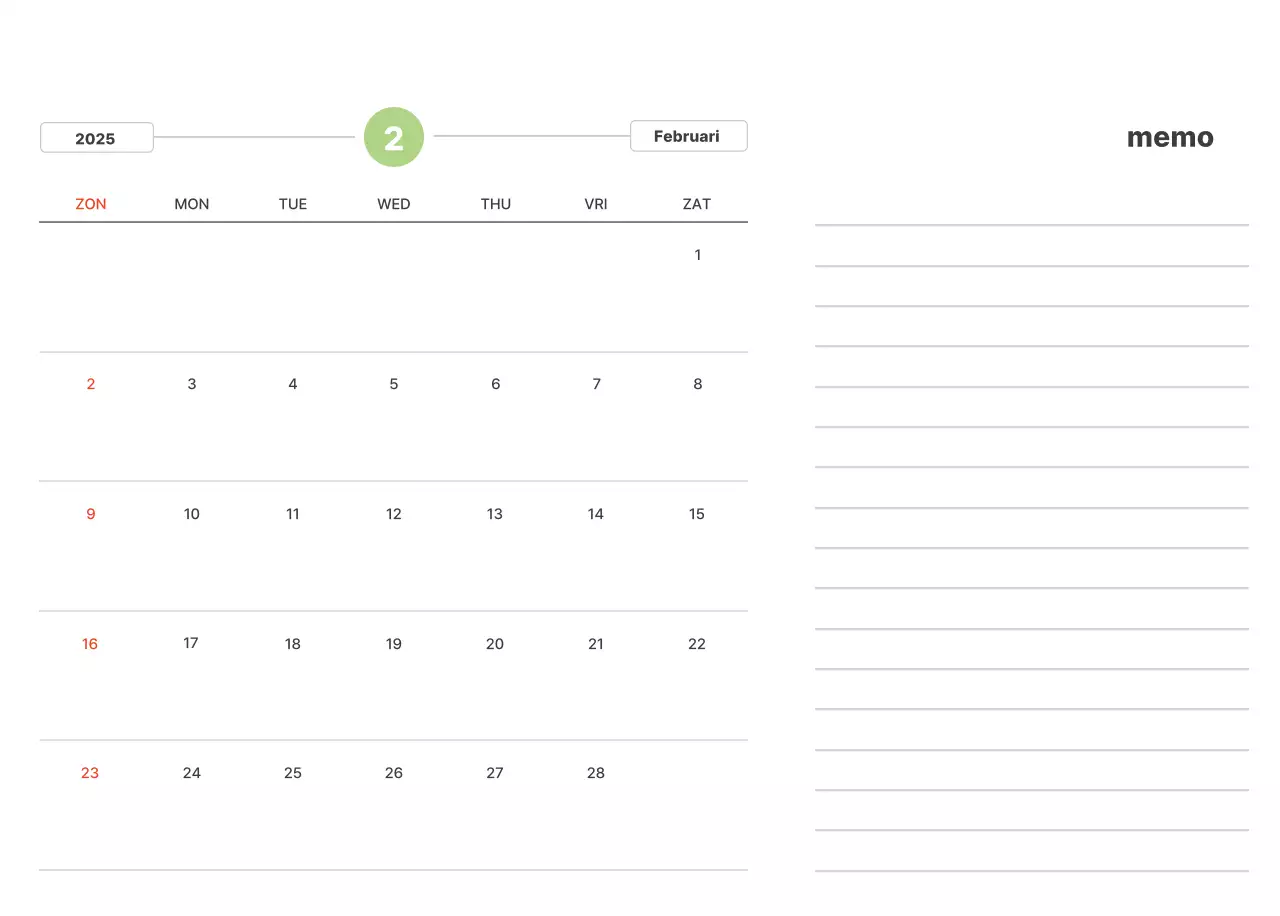
Task: Click the VRI day column header
Action: (596, 204)
